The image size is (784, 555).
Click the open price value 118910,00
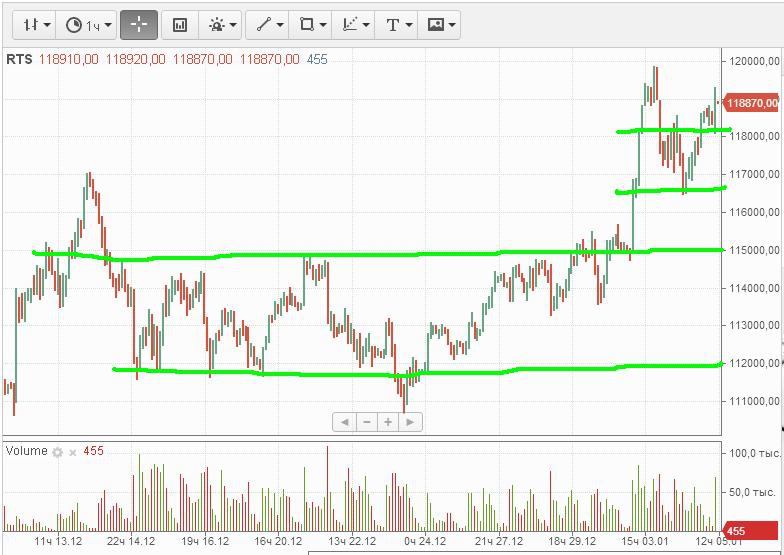[69, 60]
